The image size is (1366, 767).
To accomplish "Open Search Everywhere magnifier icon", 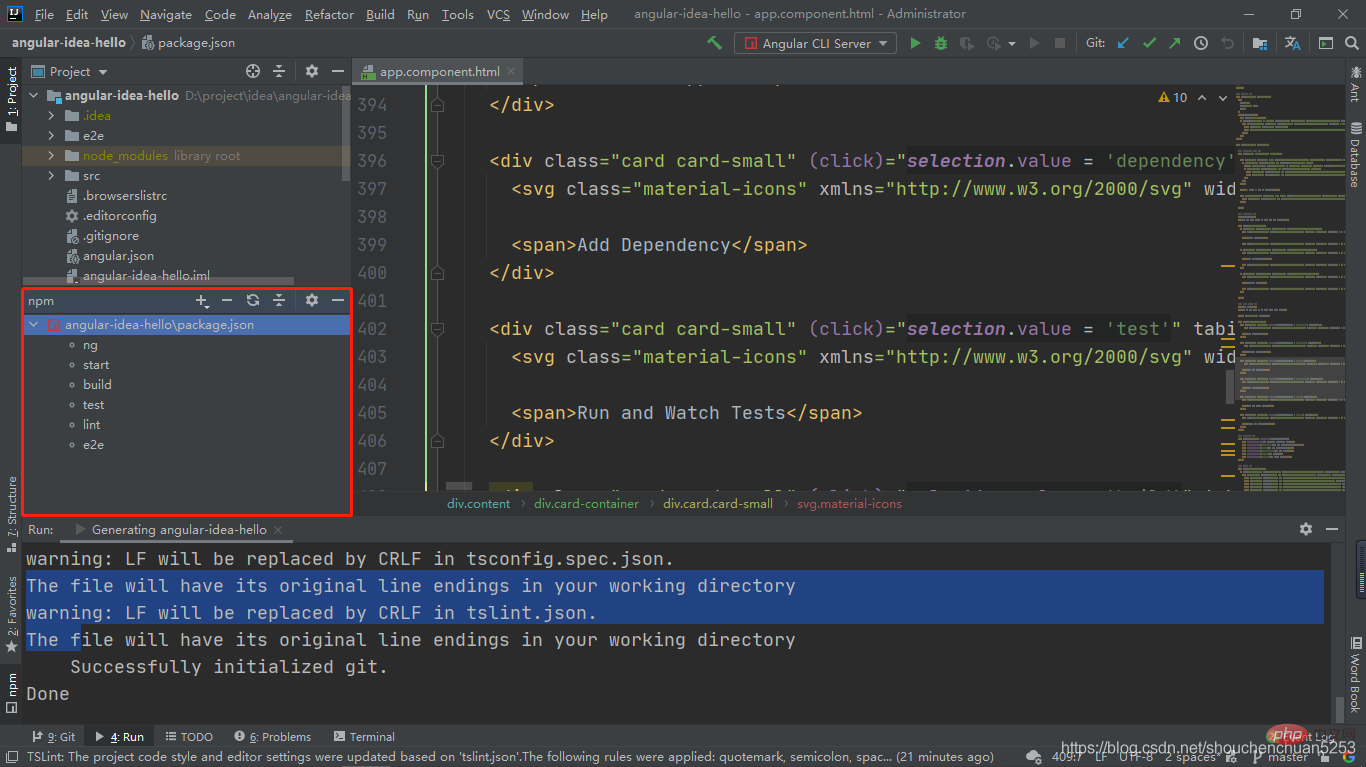I will tap(1352, 43).
